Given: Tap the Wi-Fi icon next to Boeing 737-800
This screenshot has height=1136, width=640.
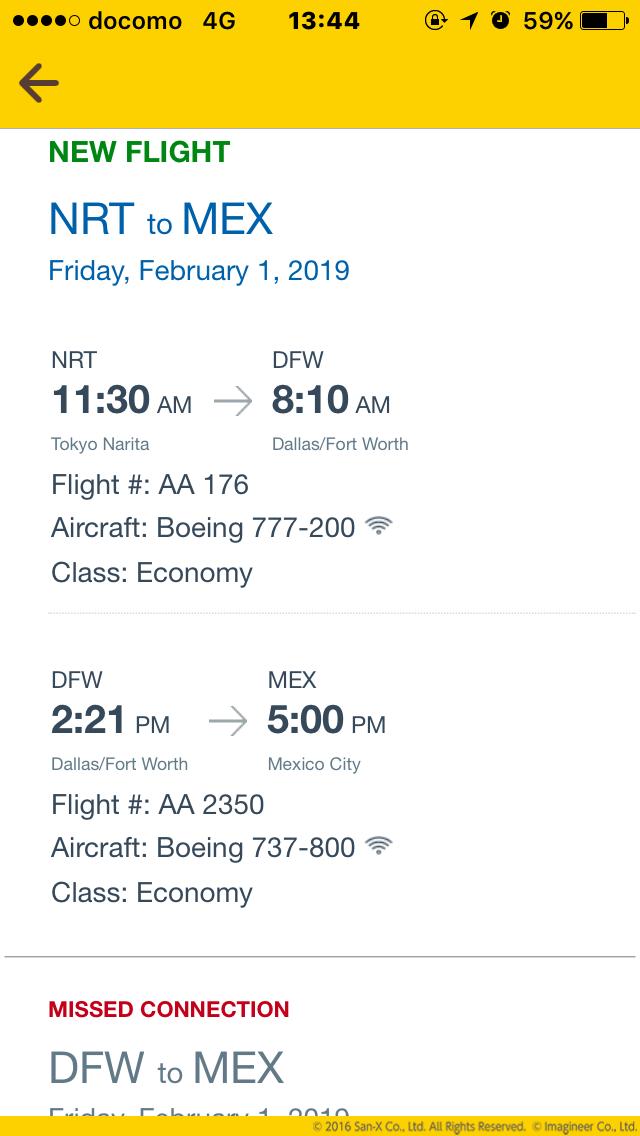Looking at the screenshot, I should coord(378,846).
